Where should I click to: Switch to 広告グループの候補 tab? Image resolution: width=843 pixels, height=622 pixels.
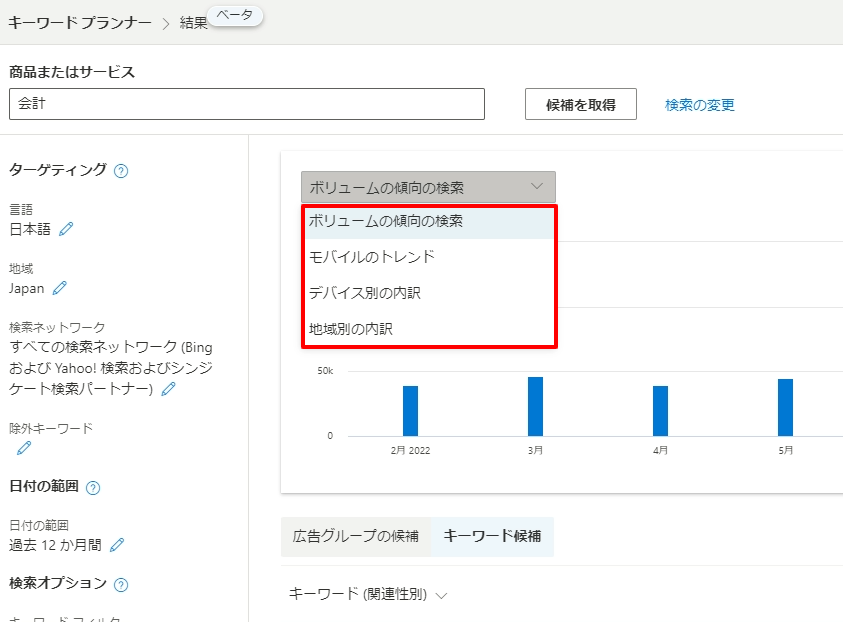[x=355, y=537]
